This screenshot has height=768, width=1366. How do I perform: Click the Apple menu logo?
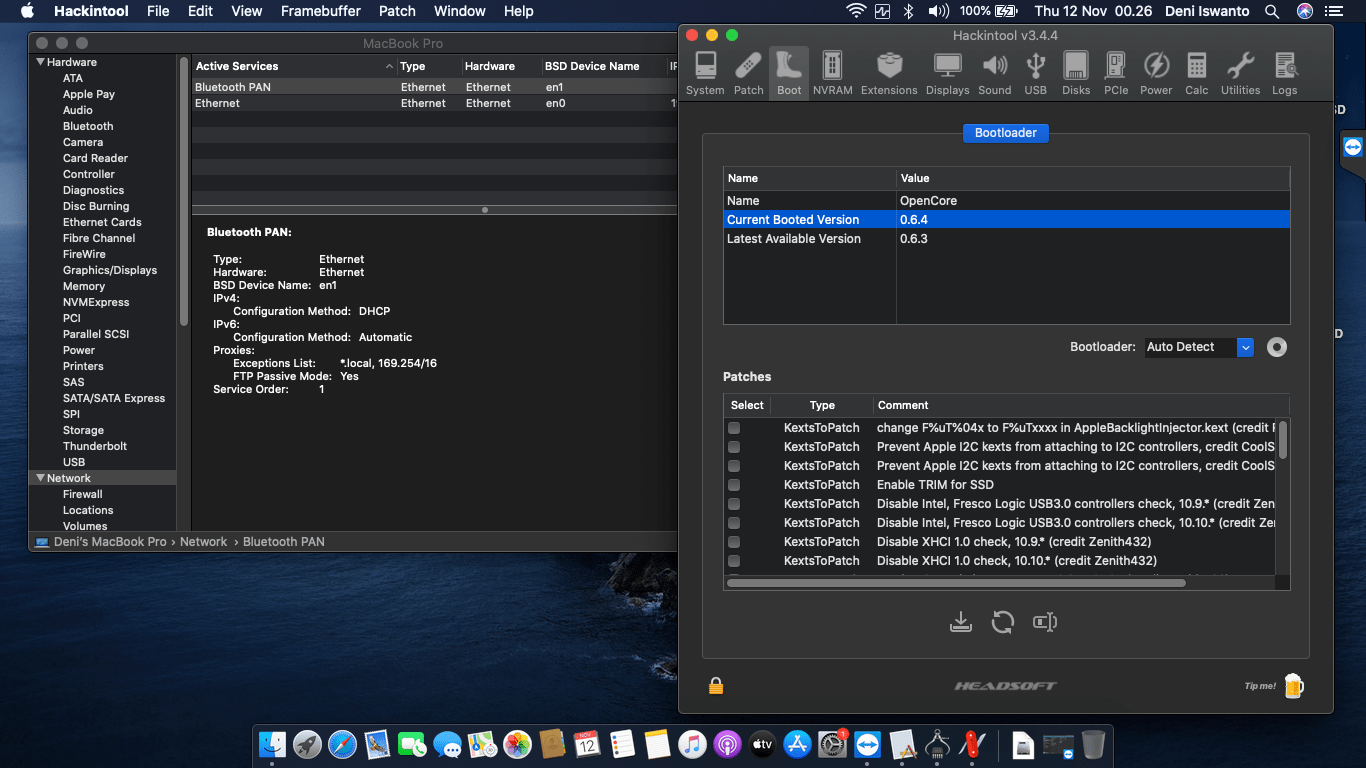(27, 11)
